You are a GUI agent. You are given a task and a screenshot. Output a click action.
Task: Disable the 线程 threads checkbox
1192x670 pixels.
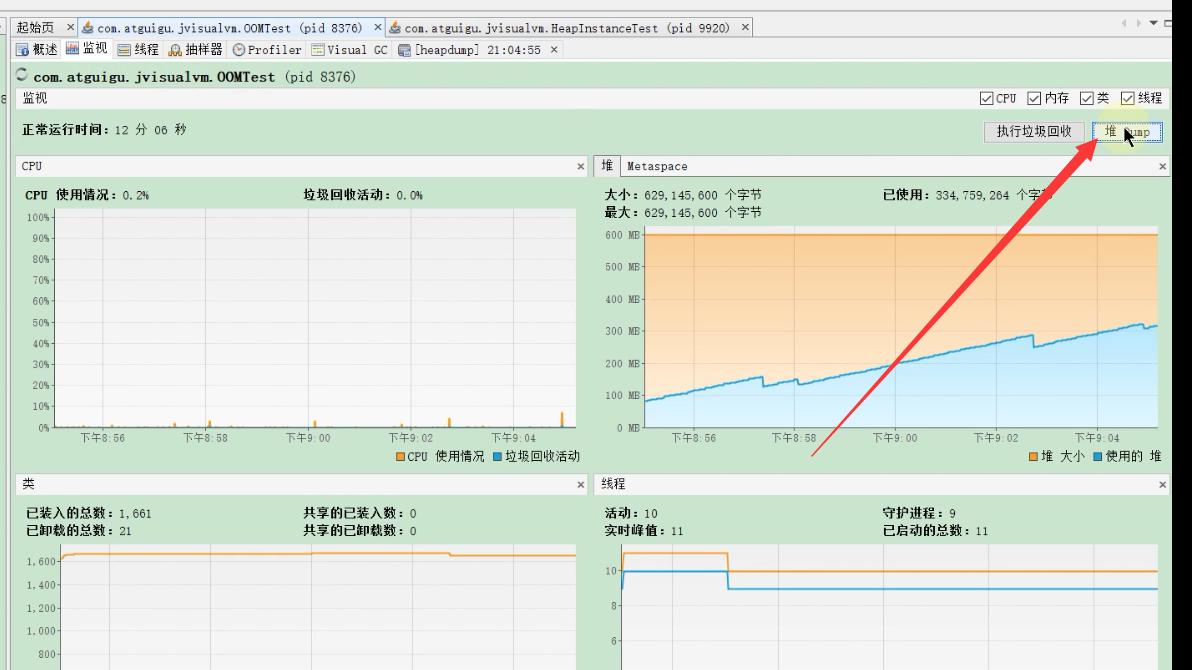[1127, 98]
